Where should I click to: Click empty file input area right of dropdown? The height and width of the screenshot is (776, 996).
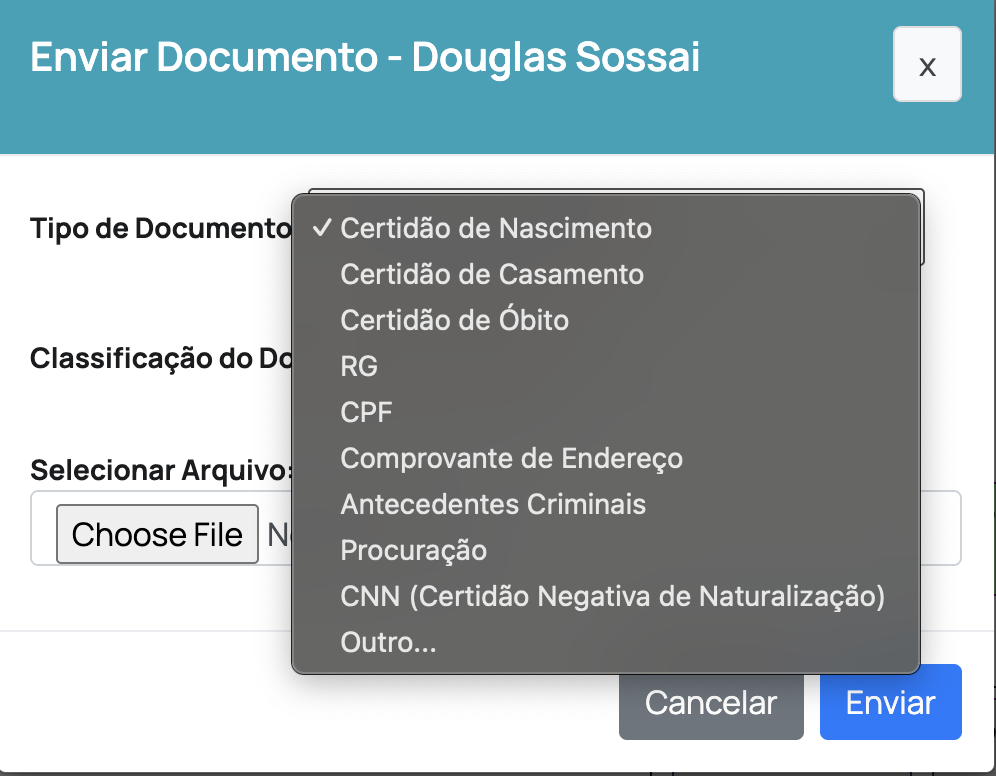tap(940, 528)
